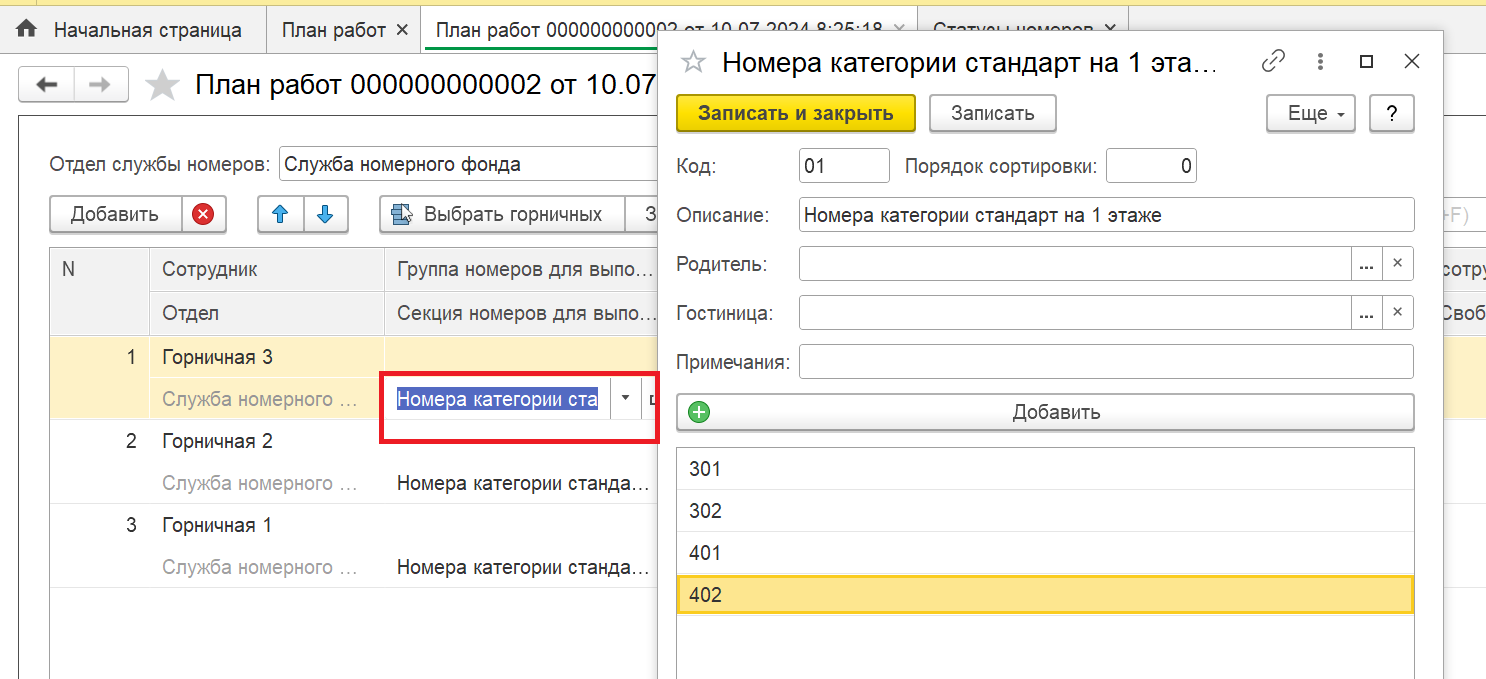Select room 302 in the list
Viewport: 1486px width, 679px height.
click(x=1046, y=511)
